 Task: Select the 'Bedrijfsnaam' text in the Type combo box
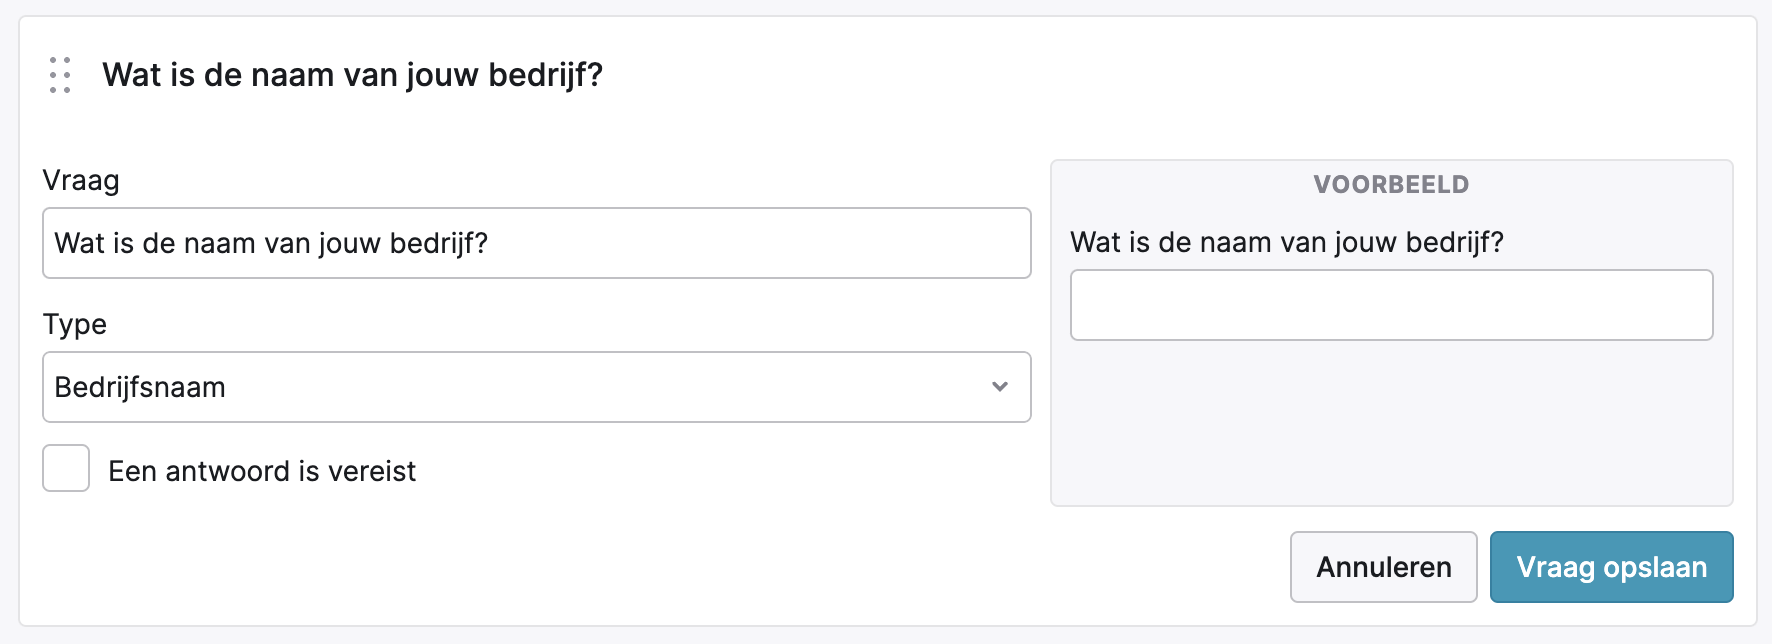[140, 387]
